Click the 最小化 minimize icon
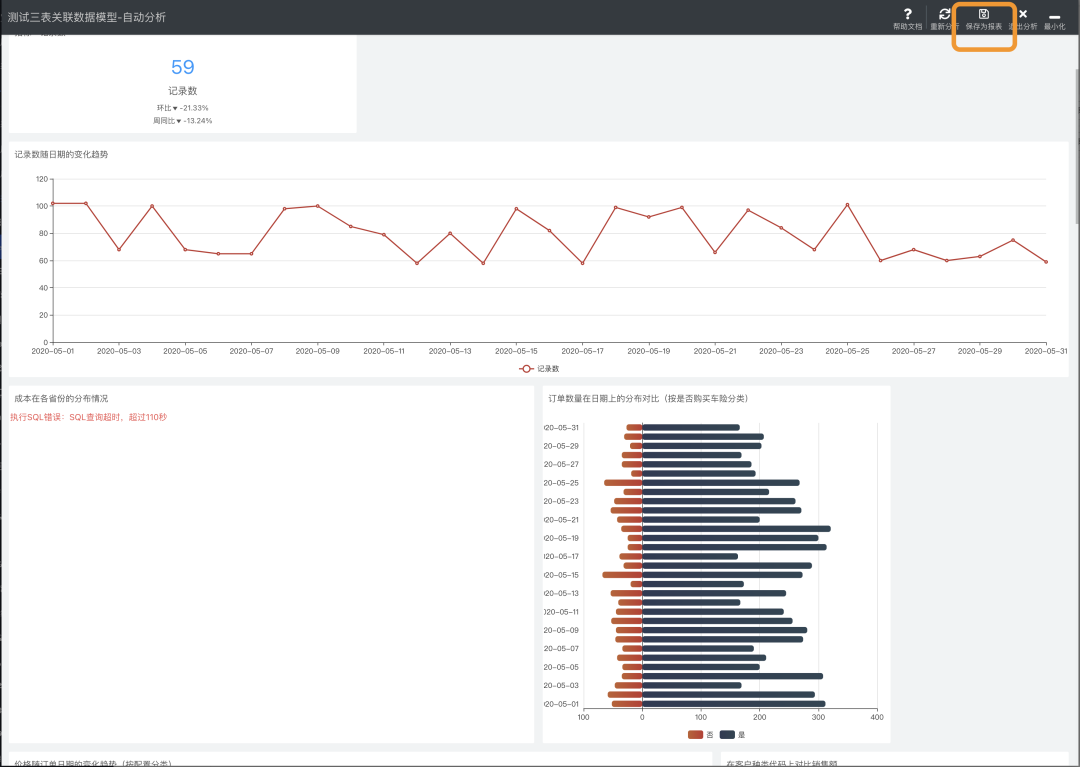 (x=1055, y=17)
